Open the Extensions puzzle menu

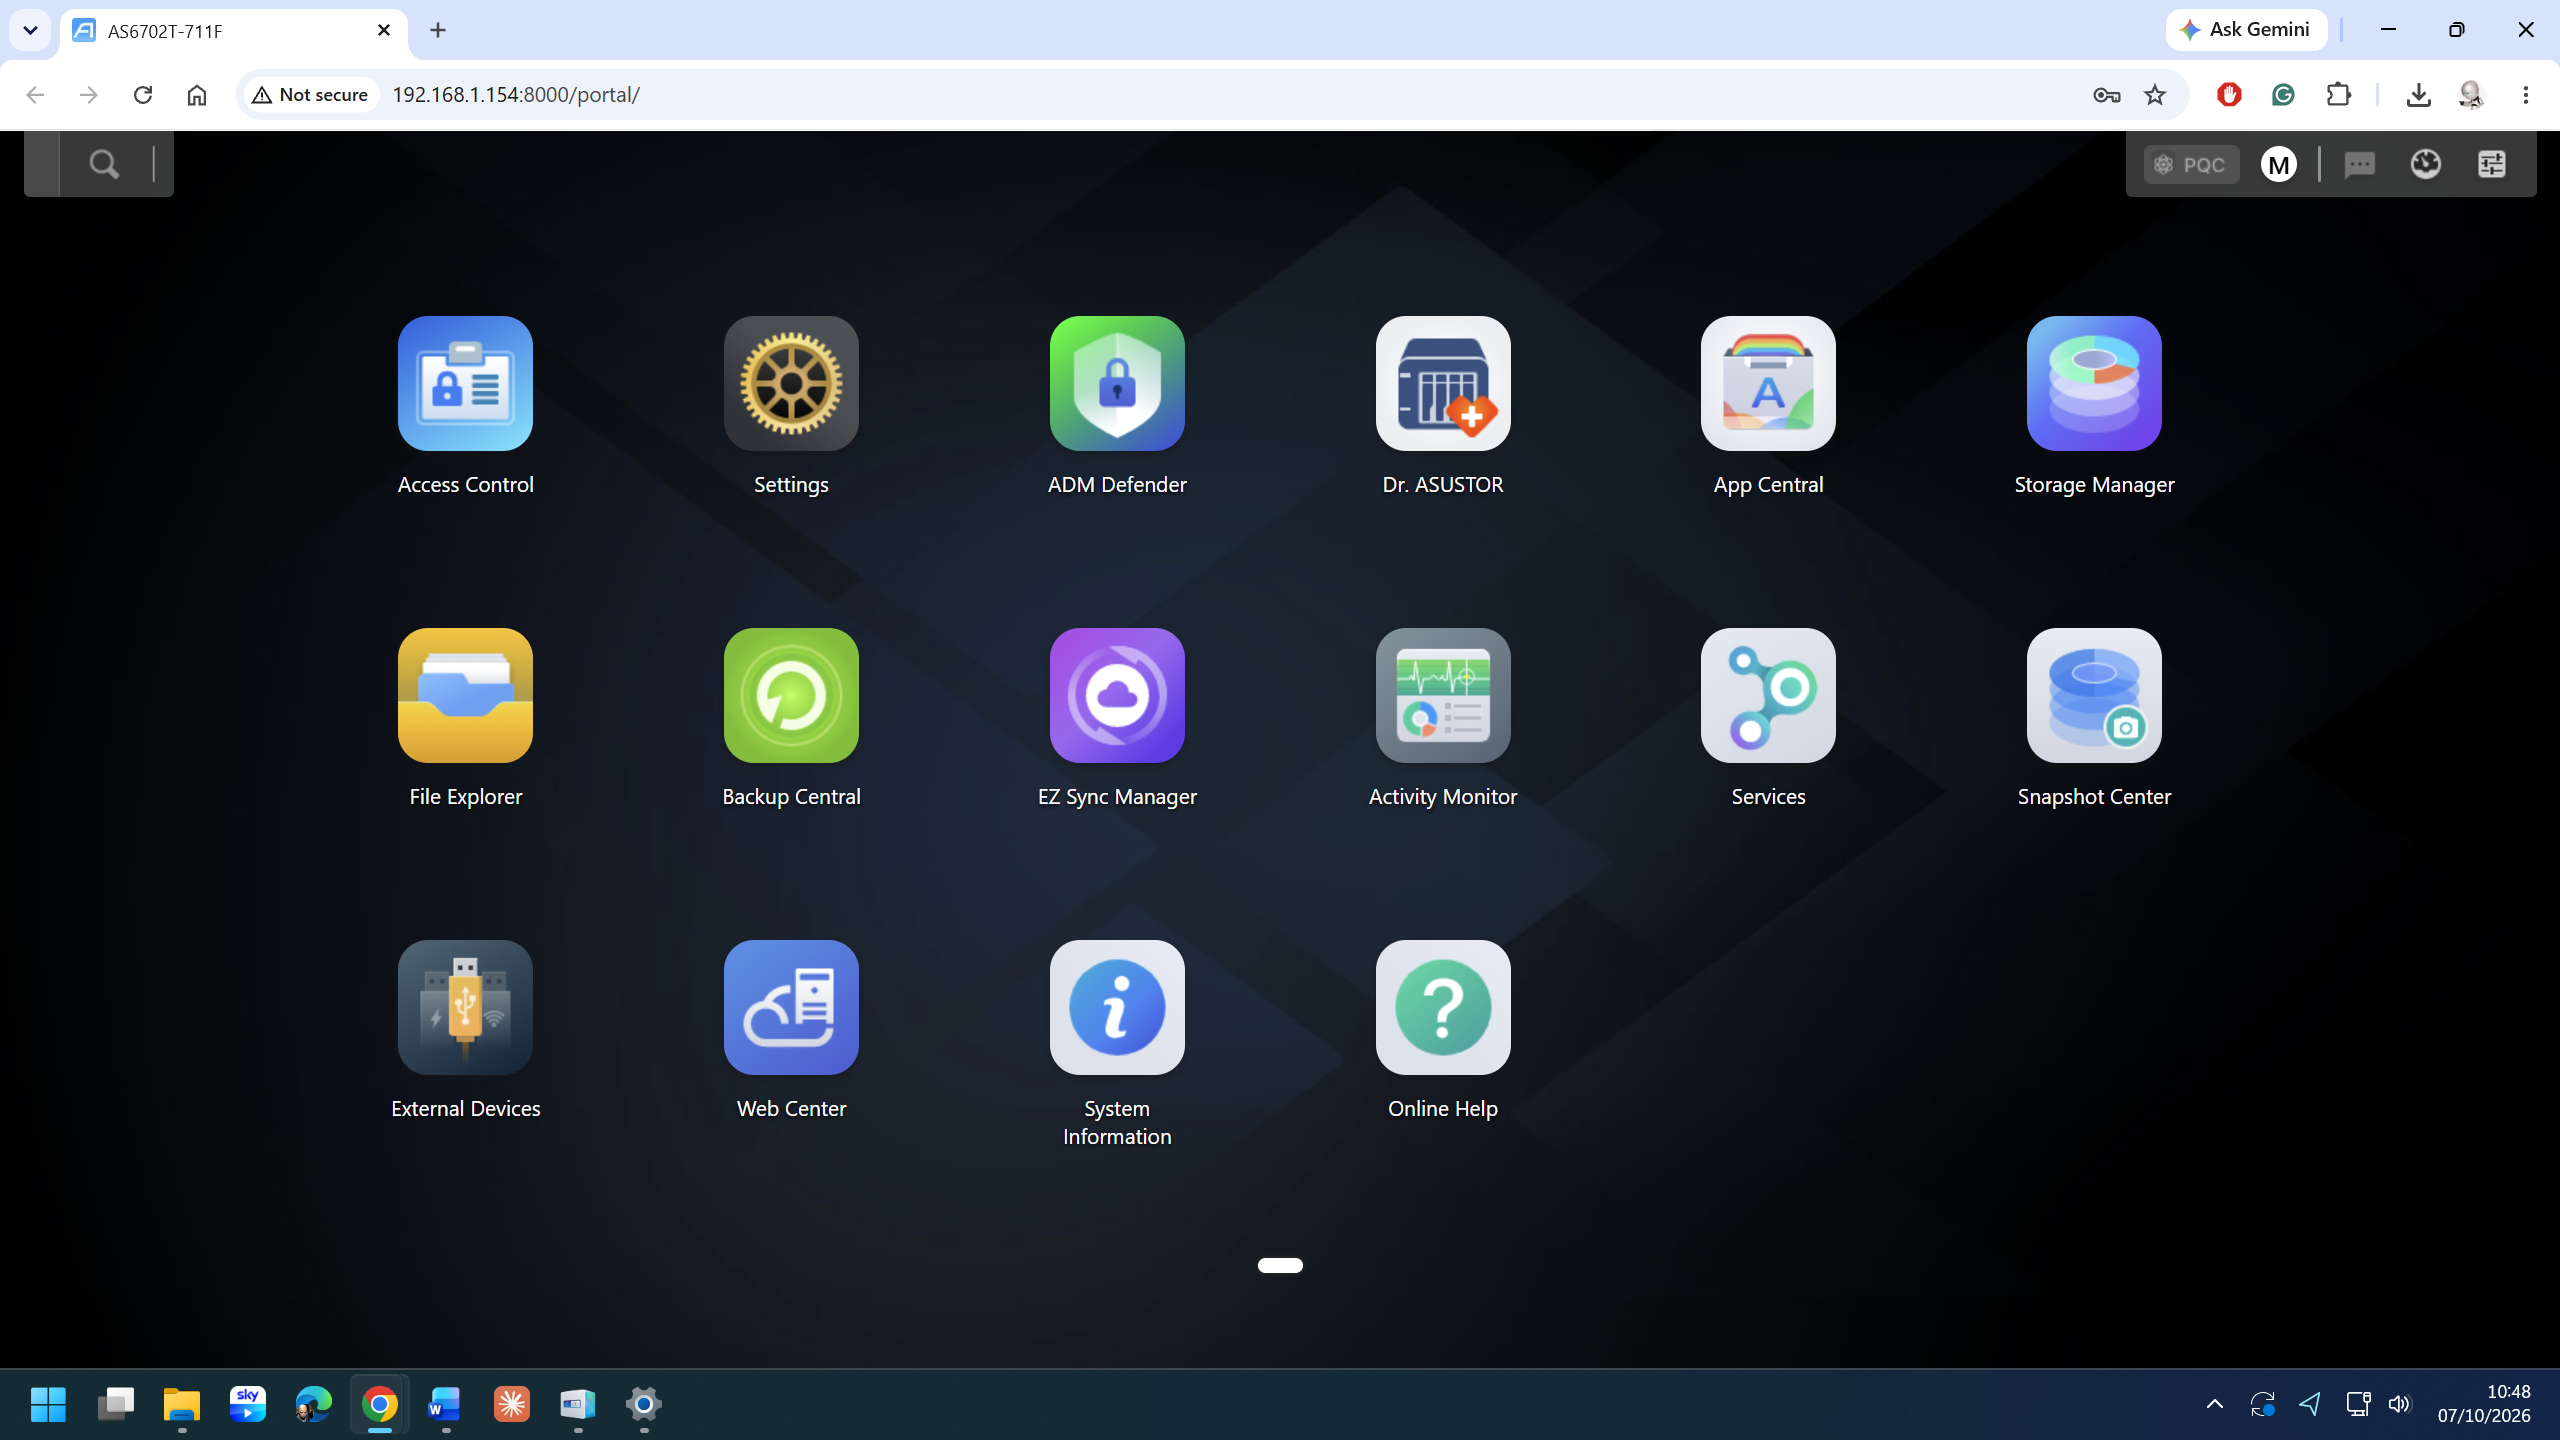(x=2339, y=95)
